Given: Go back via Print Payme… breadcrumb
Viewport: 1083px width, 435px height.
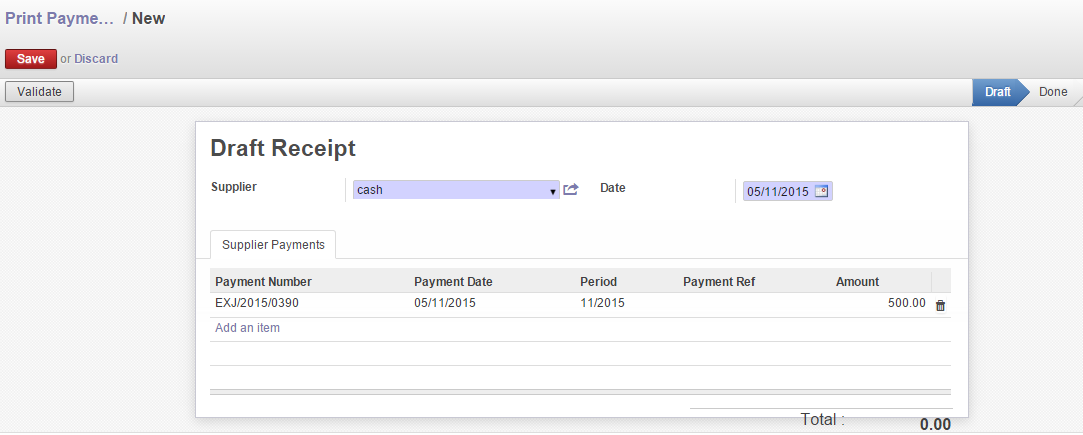Looking at the screenshot, I should pos(59,19).
